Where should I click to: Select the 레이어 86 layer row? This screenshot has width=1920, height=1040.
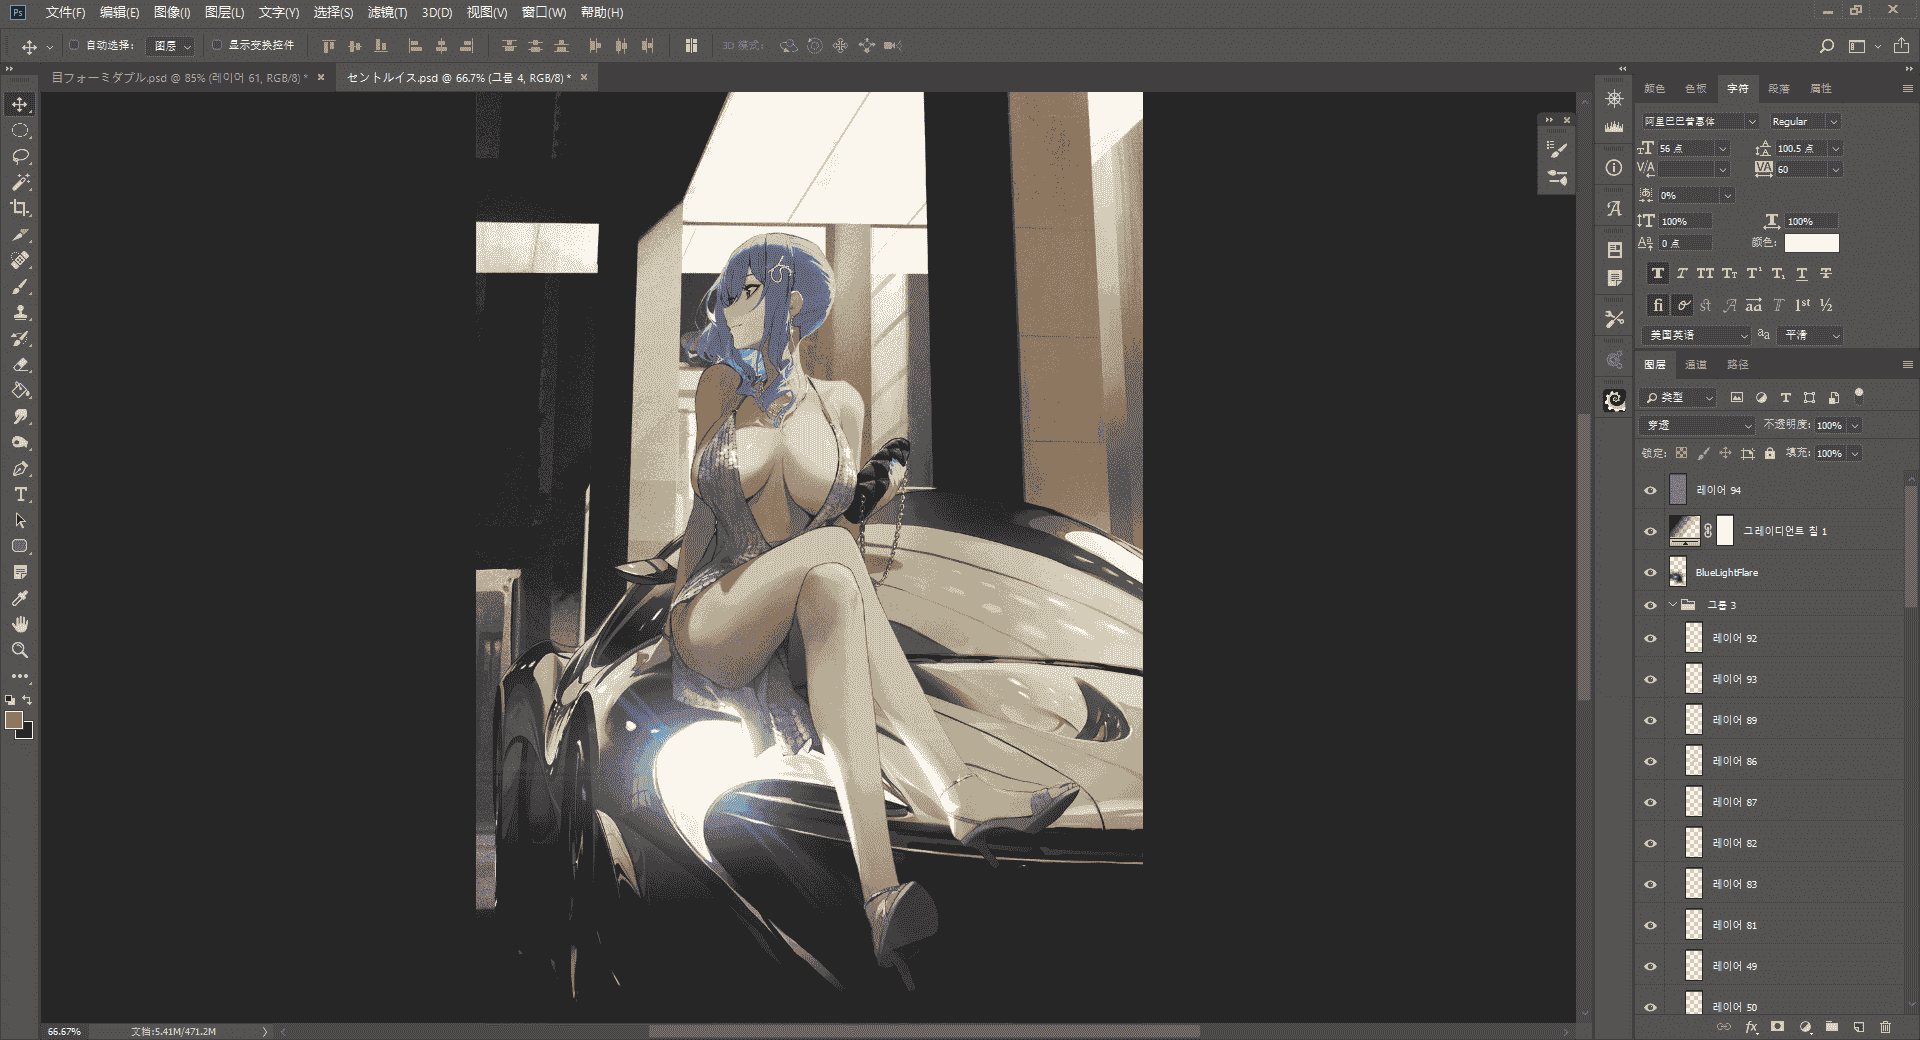pyautogui.click(x=1772, y=761)
